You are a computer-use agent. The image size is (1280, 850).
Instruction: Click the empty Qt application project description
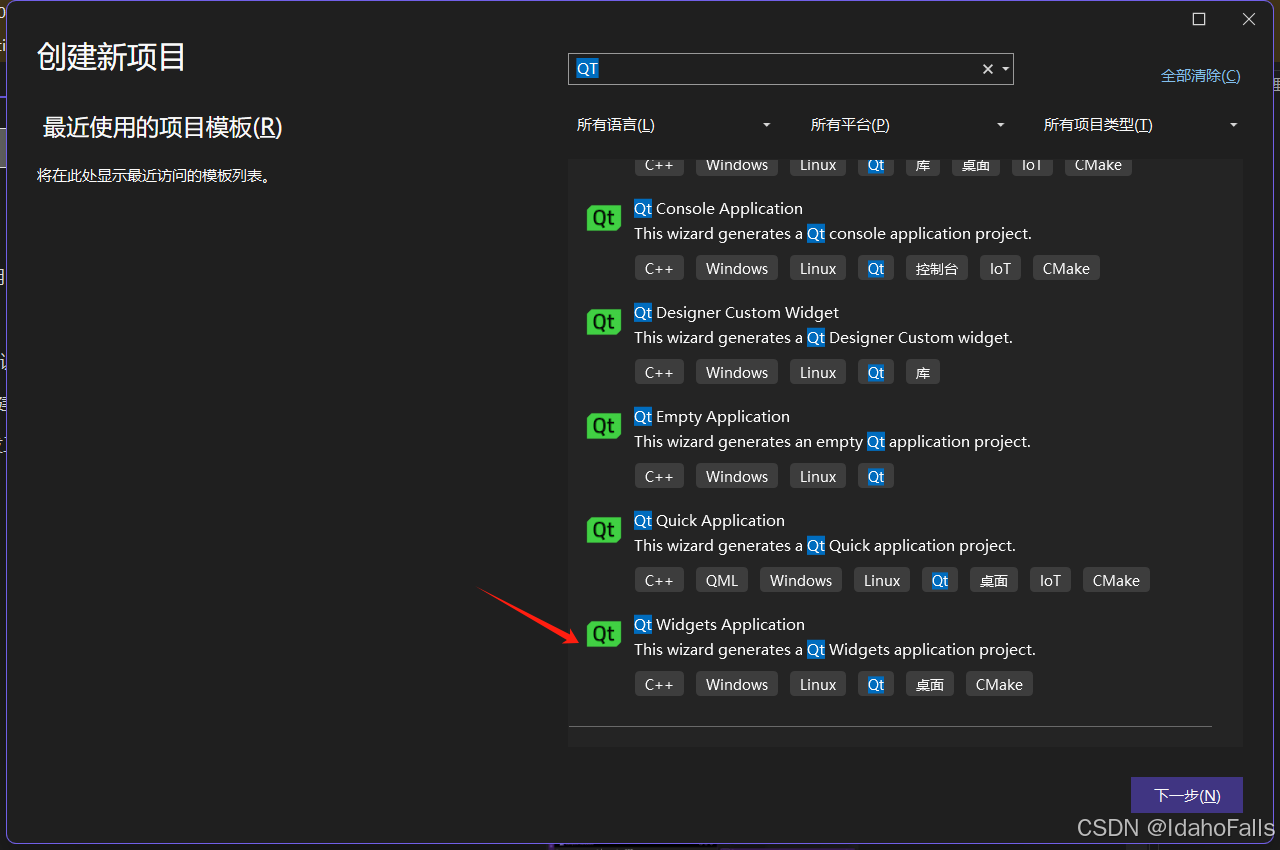(x=832, y=442)
